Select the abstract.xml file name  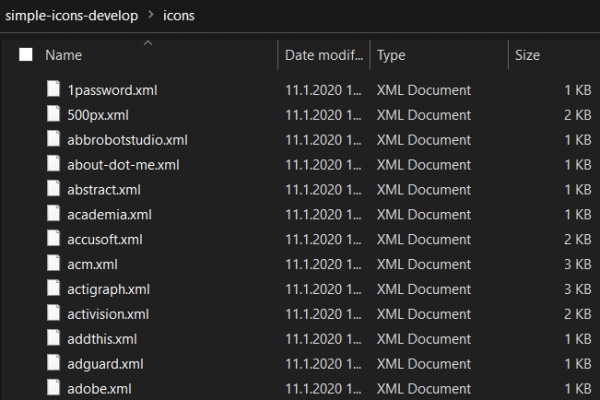(x=100, y=189)
